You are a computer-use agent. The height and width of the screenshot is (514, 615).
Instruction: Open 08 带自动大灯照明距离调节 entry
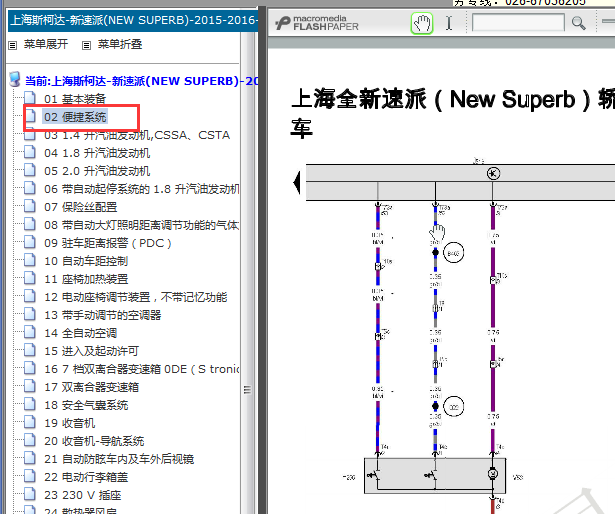pyautogui.click(x=142, y=225)
